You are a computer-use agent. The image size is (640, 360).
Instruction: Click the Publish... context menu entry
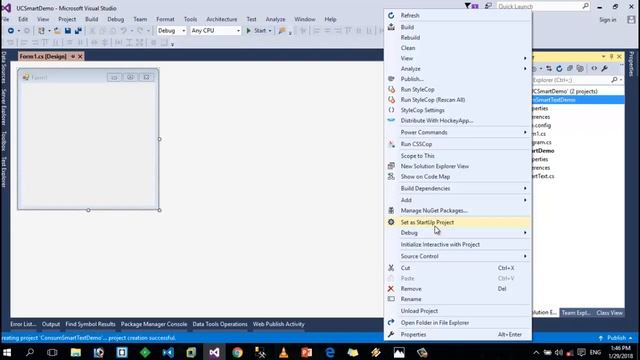[458, 79]
